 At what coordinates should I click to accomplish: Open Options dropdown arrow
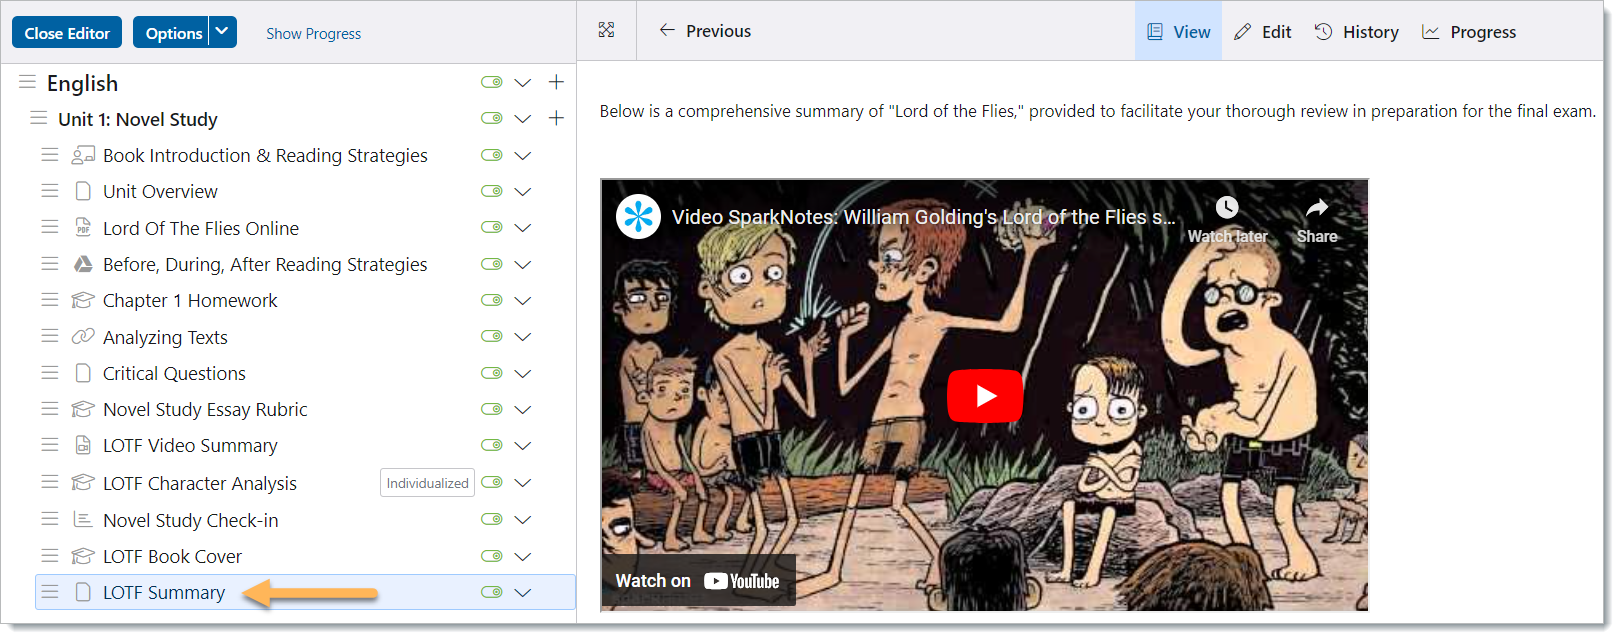coord(222,32)
